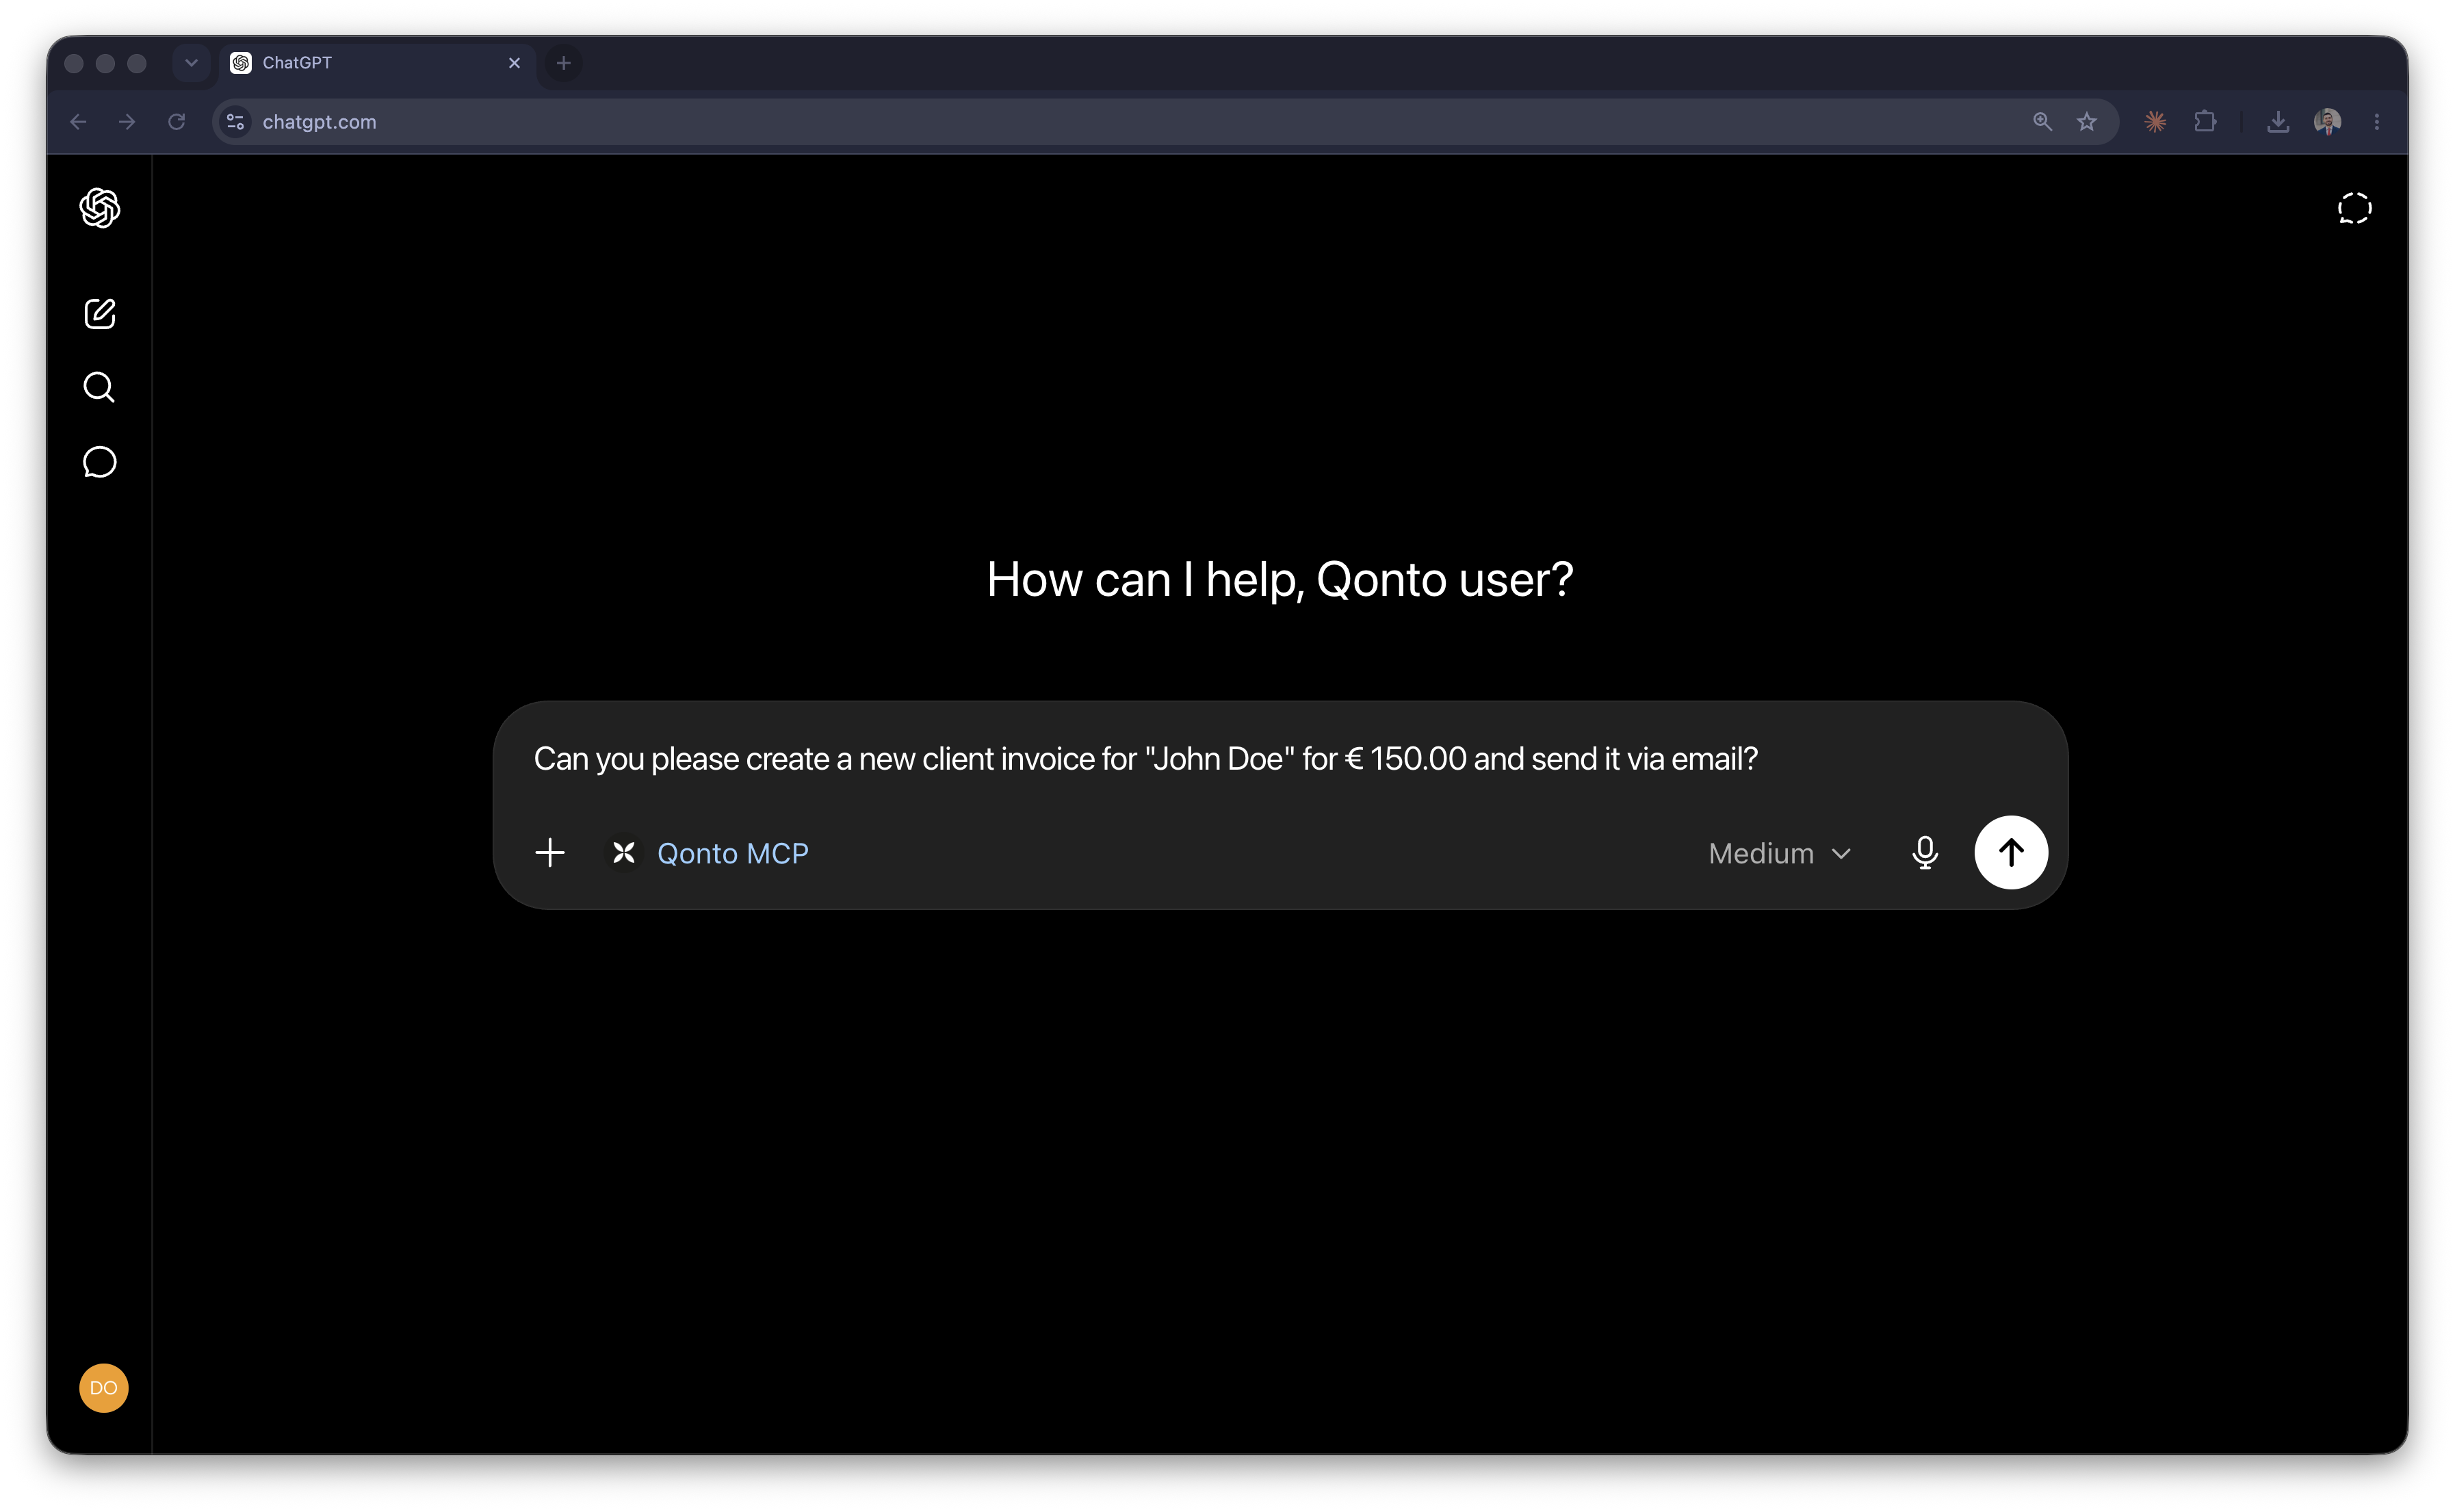This screenshot has width=2455, height=1512.
Task: Go back with browser back arrow
Action: click(78, 122)
